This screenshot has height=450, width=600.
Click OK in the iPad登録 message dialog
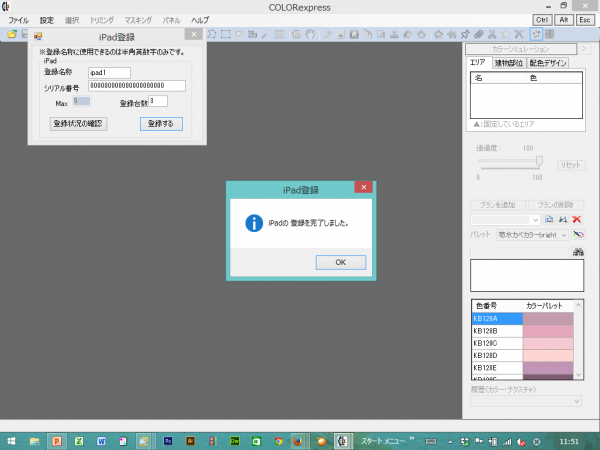(x=341, y=262)
